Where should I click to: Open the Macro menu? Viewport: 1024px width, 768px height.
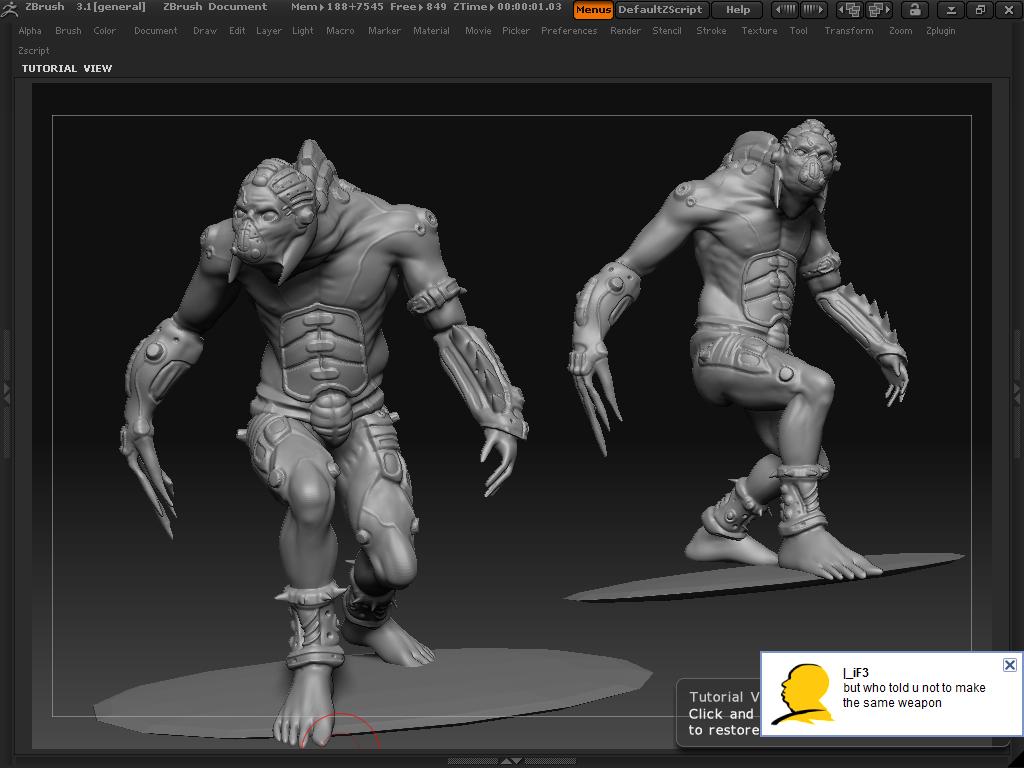pos(340,31)
